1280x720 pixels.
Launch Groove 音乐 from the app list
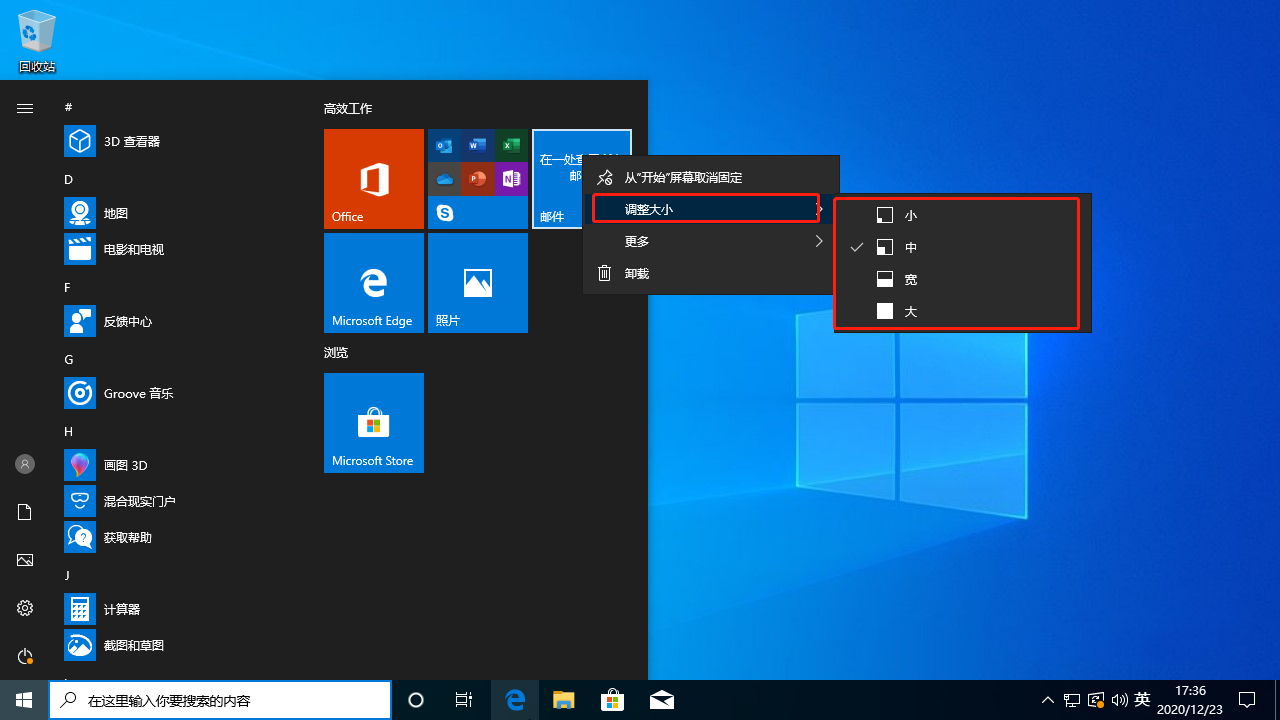tap(138, 393)
